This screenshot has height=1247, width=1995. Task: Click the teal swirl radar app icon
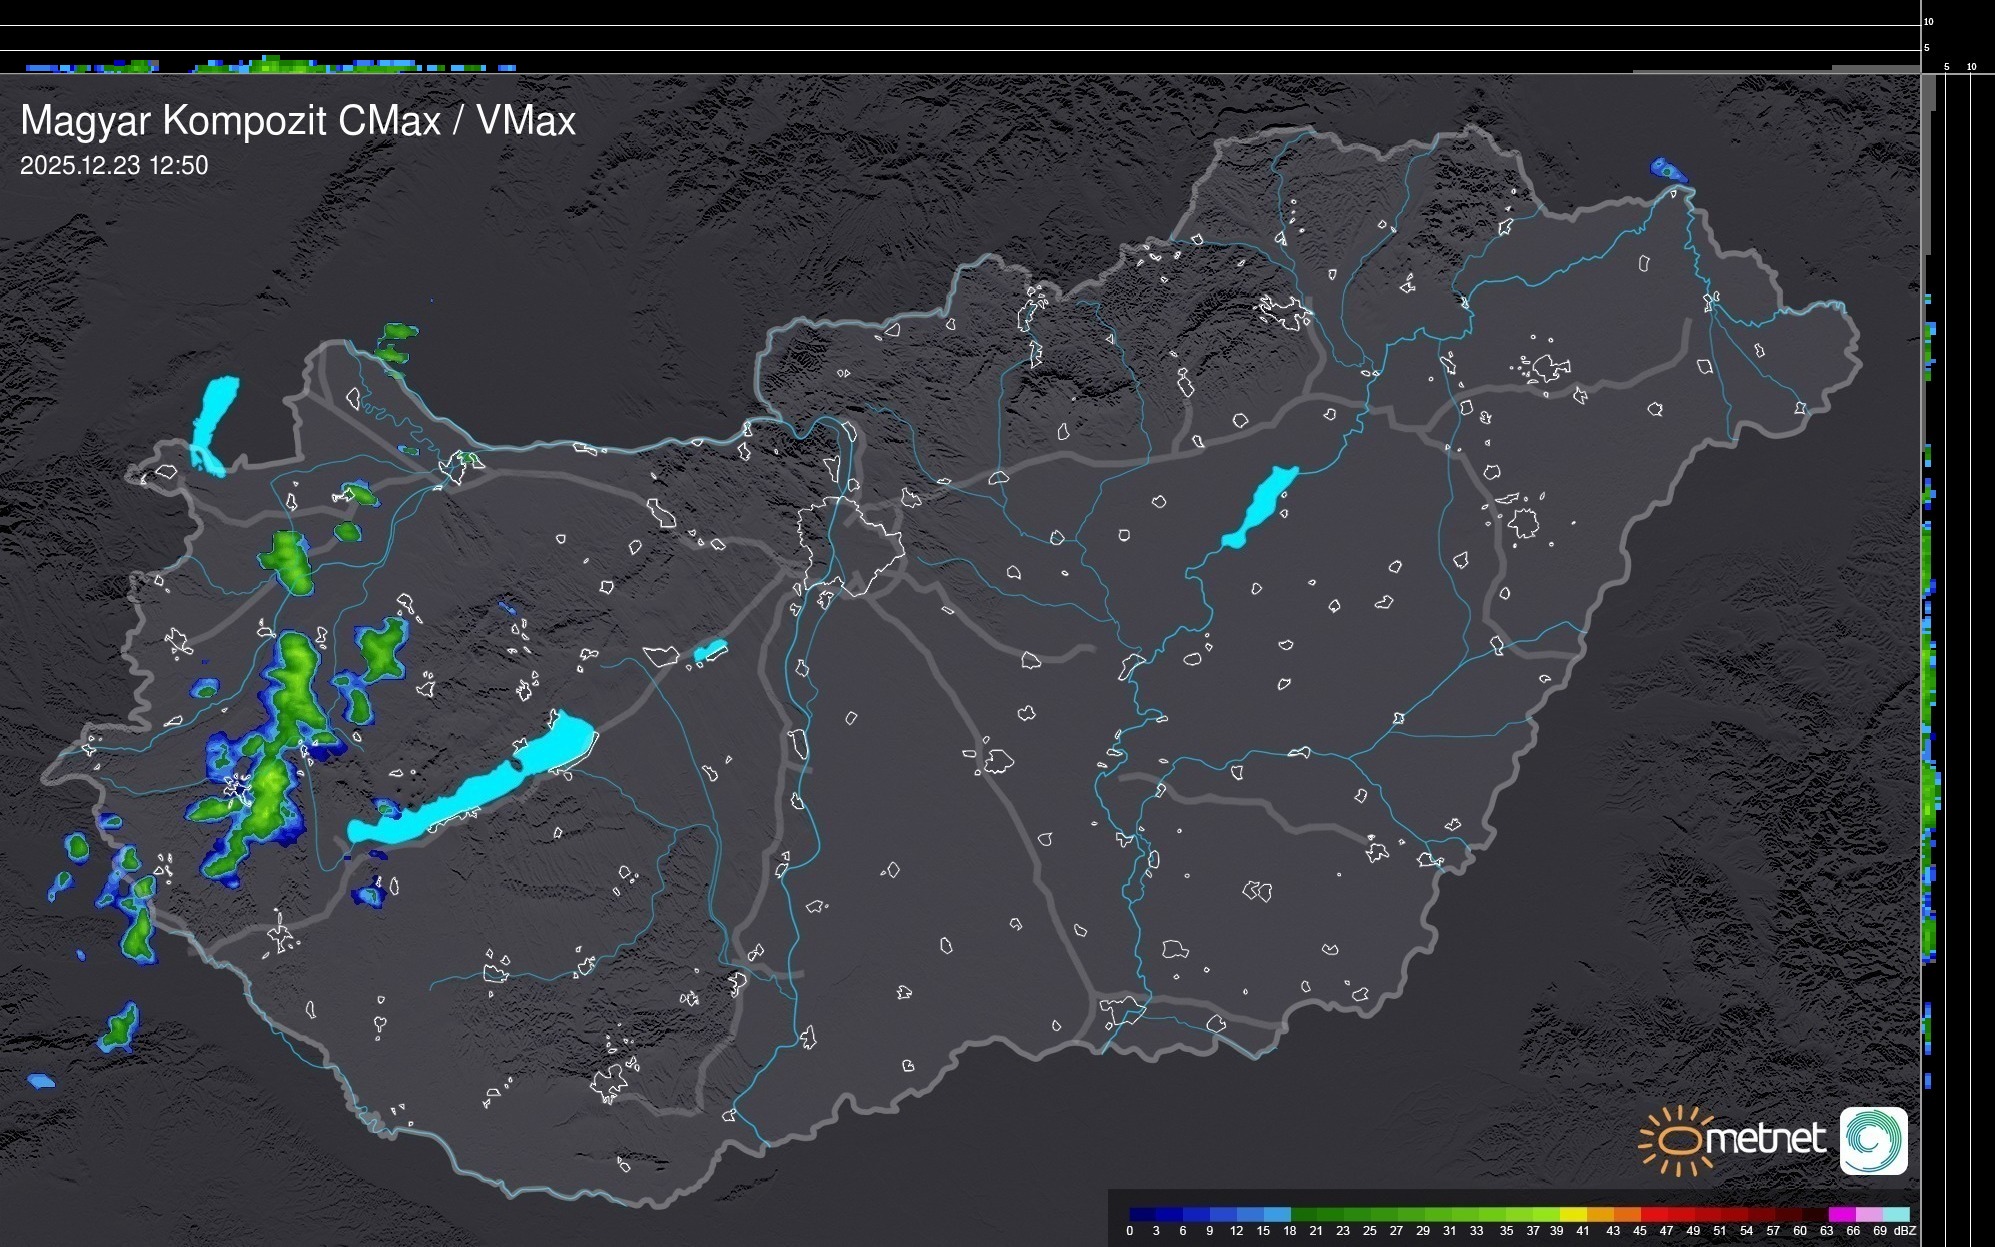pos(1873,1141)
